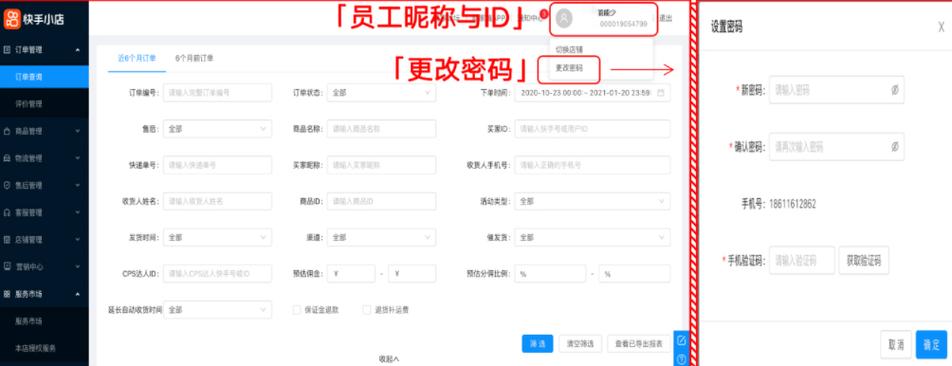Viewport: 952px width, 366px height.
Task: Choose 更改密码 from user menu
Action: [569, 68]
